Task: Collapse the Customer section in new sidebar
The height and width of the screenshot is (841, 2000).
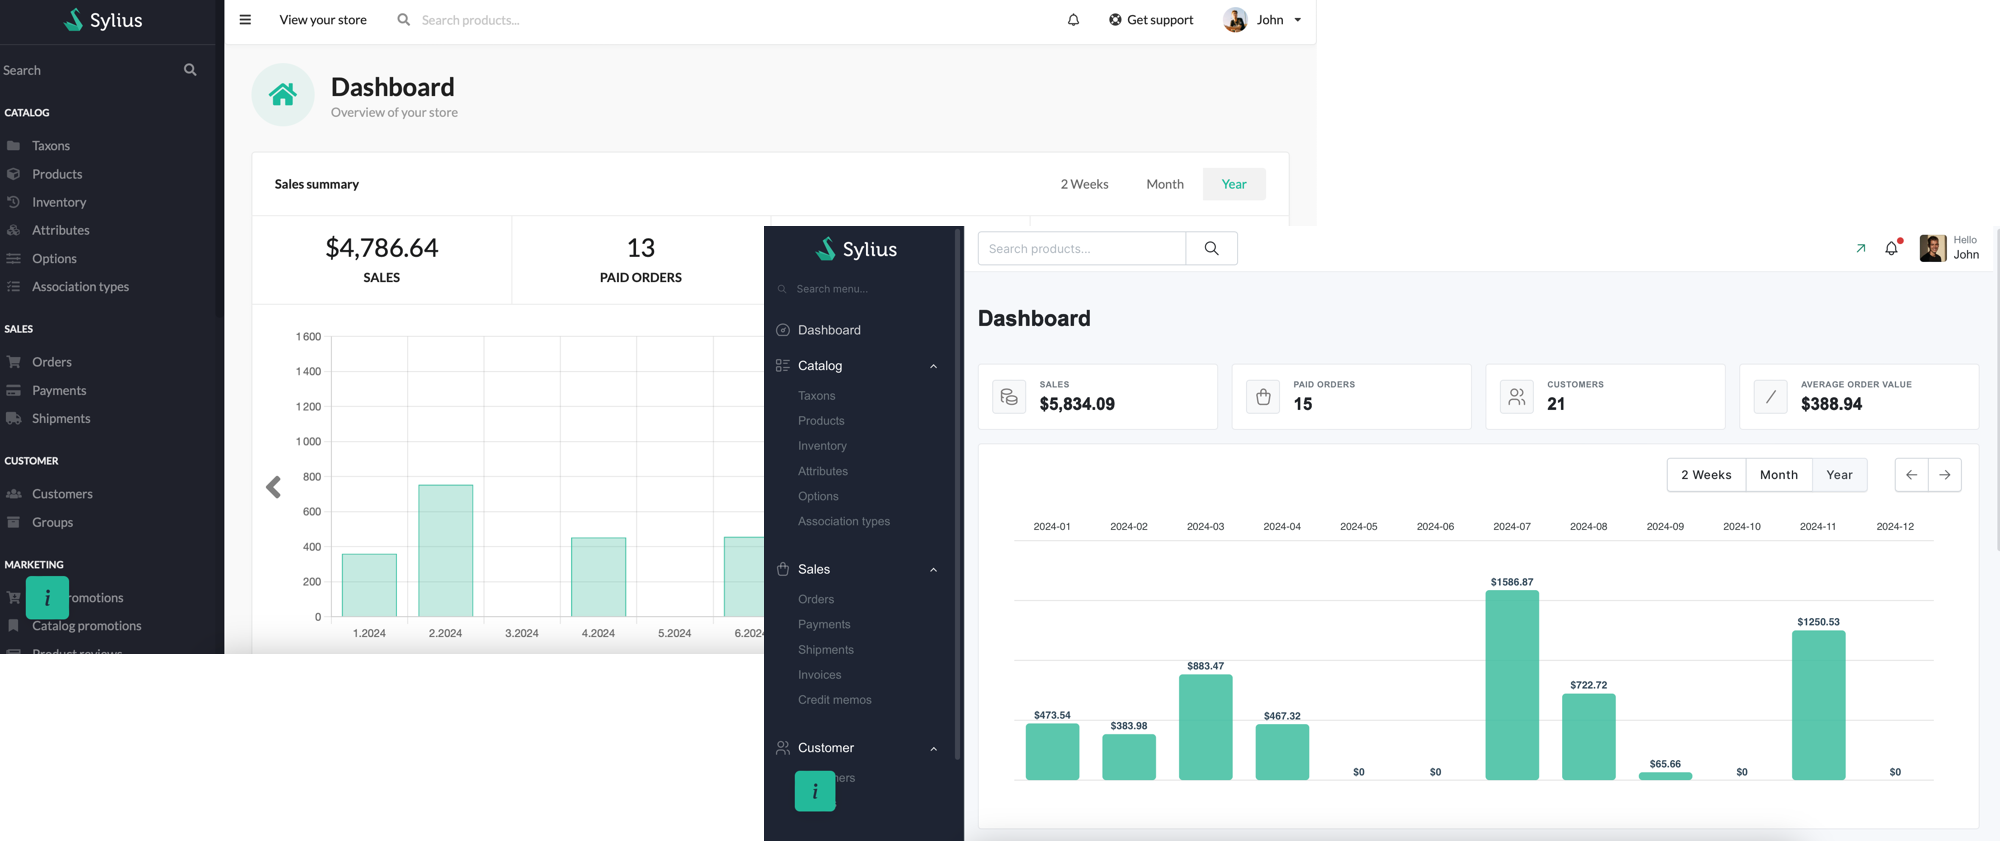Action: (934, 748)
